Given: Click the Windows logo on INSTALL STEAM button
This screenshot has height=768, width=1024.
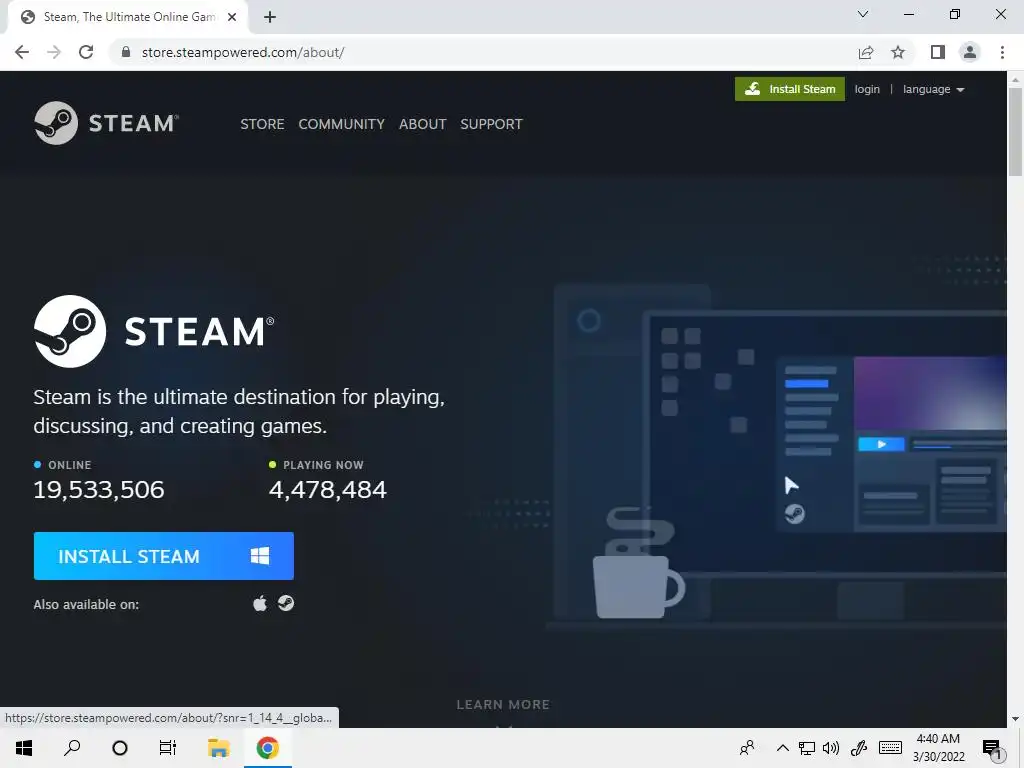Looking at the screenshot, I should pos(260,556).
